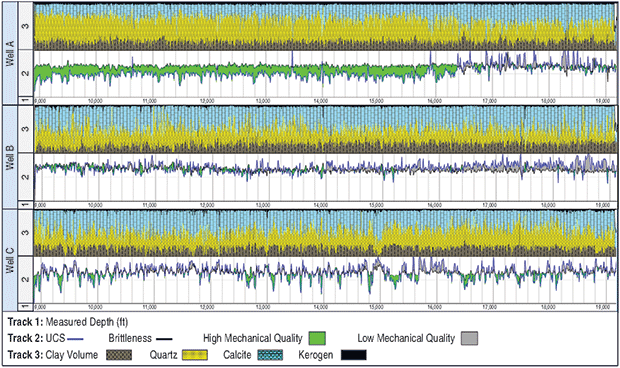Click Well C's 12,000 depth tick label
The width and height of the screenshot is (620, 368).
pyautogui.click(x=207, y=307)
